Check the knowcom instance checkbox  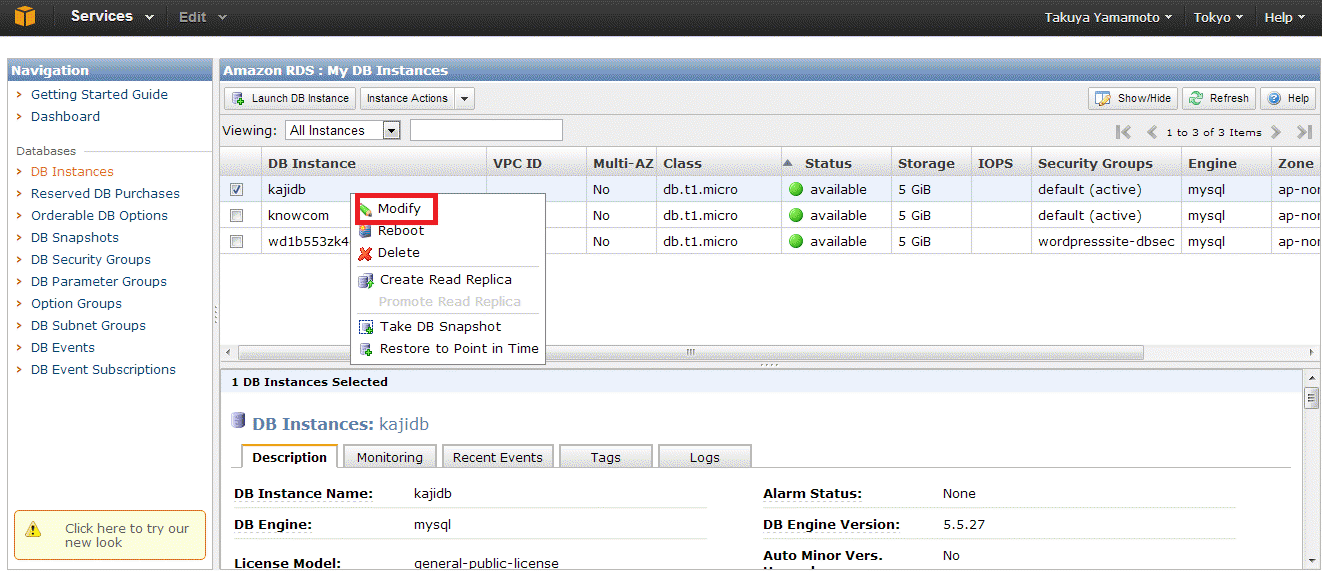point(236,215)
